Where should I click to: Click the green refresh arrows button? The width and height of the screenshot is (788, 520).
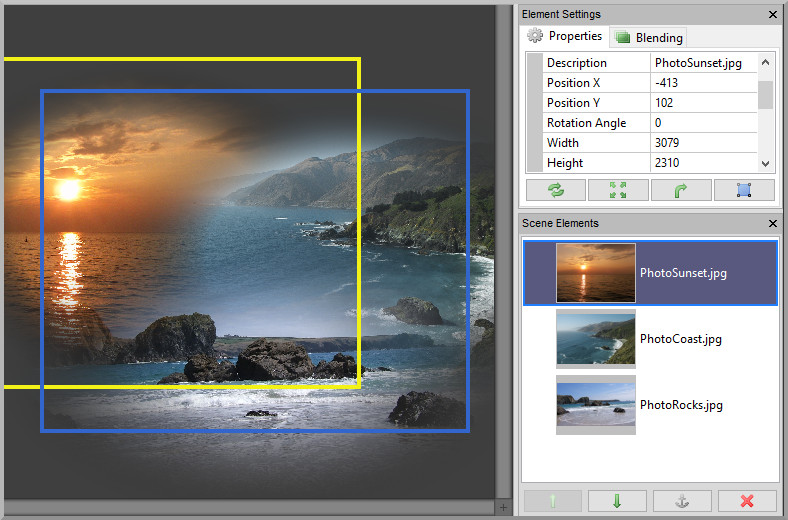coord(555,190)
